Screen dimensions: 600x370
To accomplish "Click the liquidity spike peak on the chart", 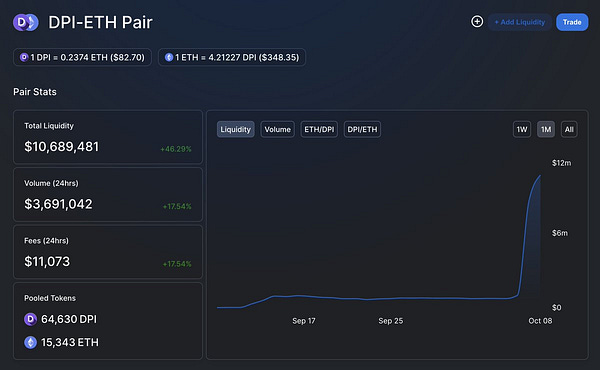I will (x=540, y=176).
